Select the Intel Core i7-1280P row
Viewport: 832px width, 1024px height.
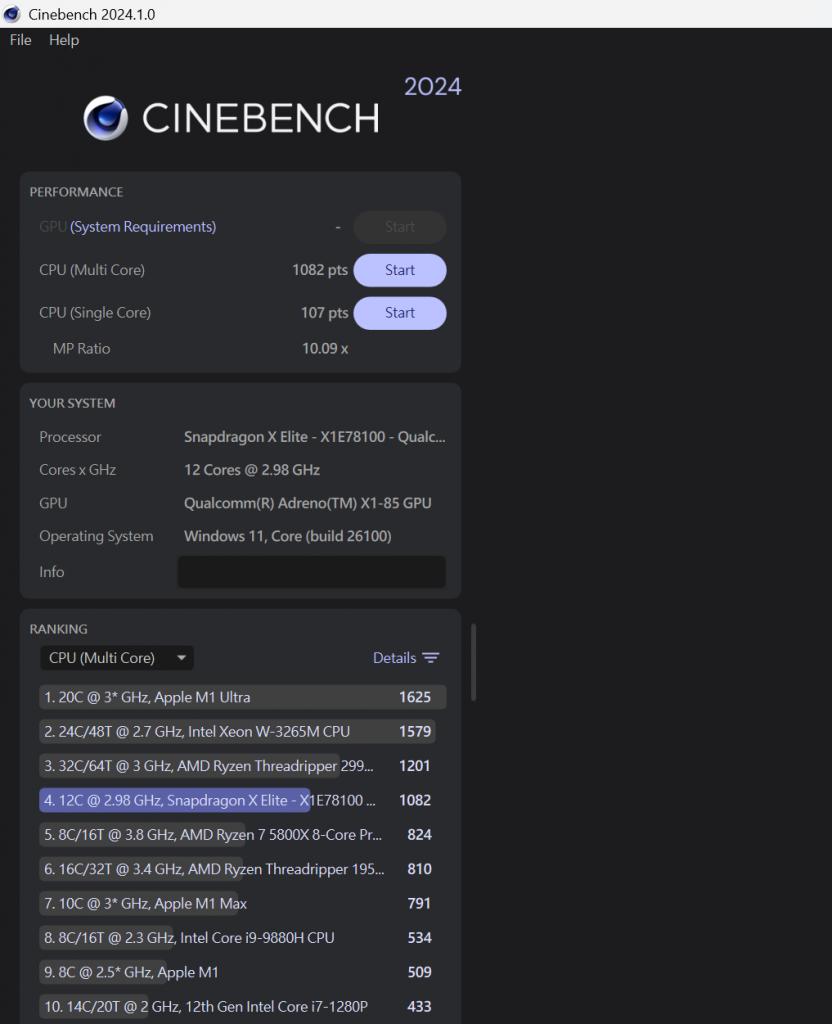pos(242,1006)
